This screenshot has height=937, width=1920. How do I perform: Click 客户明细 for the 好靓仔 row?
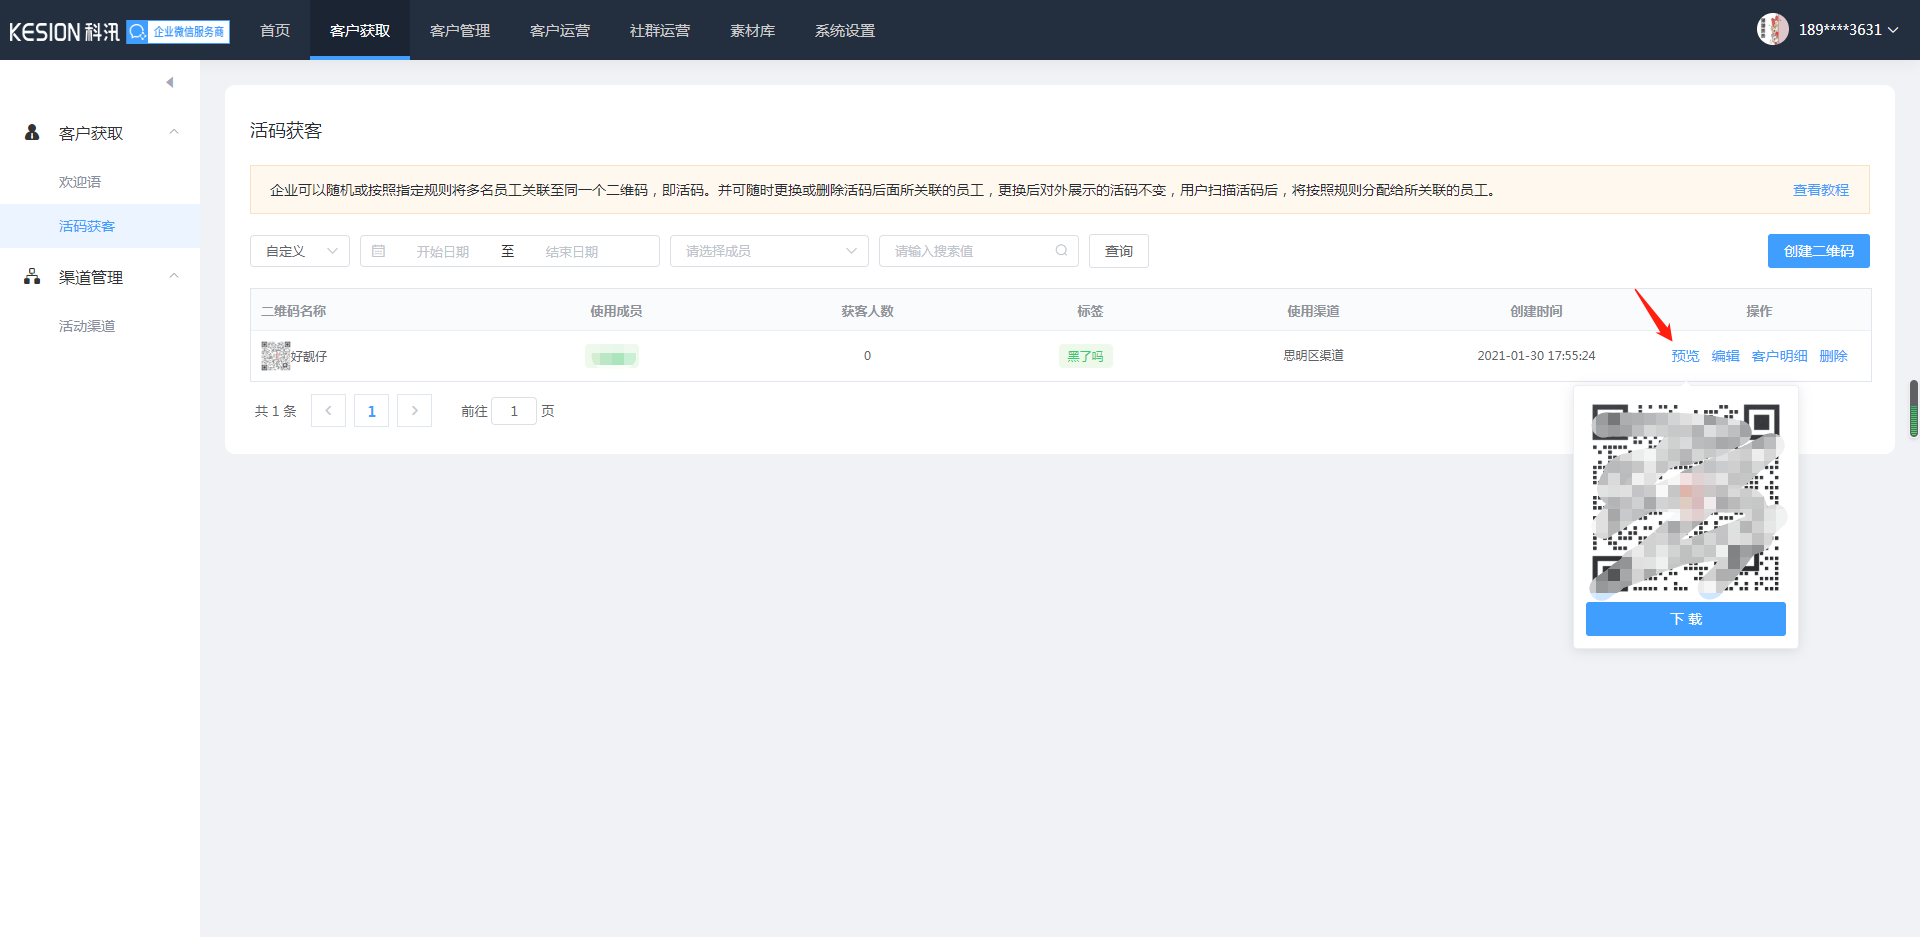click(1780, 356)
